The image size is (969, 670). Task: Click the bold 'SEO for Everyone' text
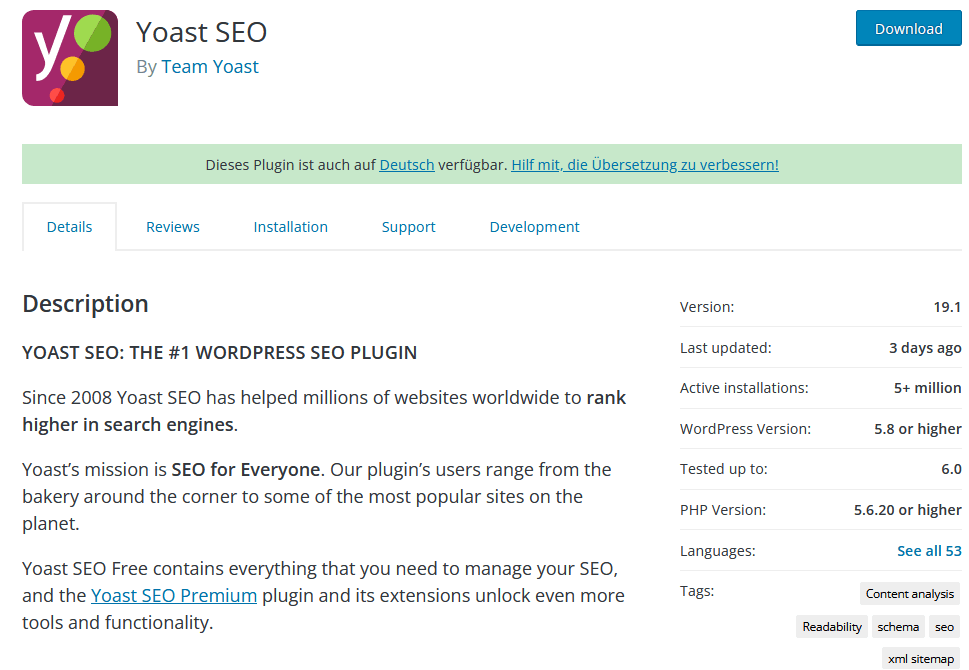[x=245, y=470]
